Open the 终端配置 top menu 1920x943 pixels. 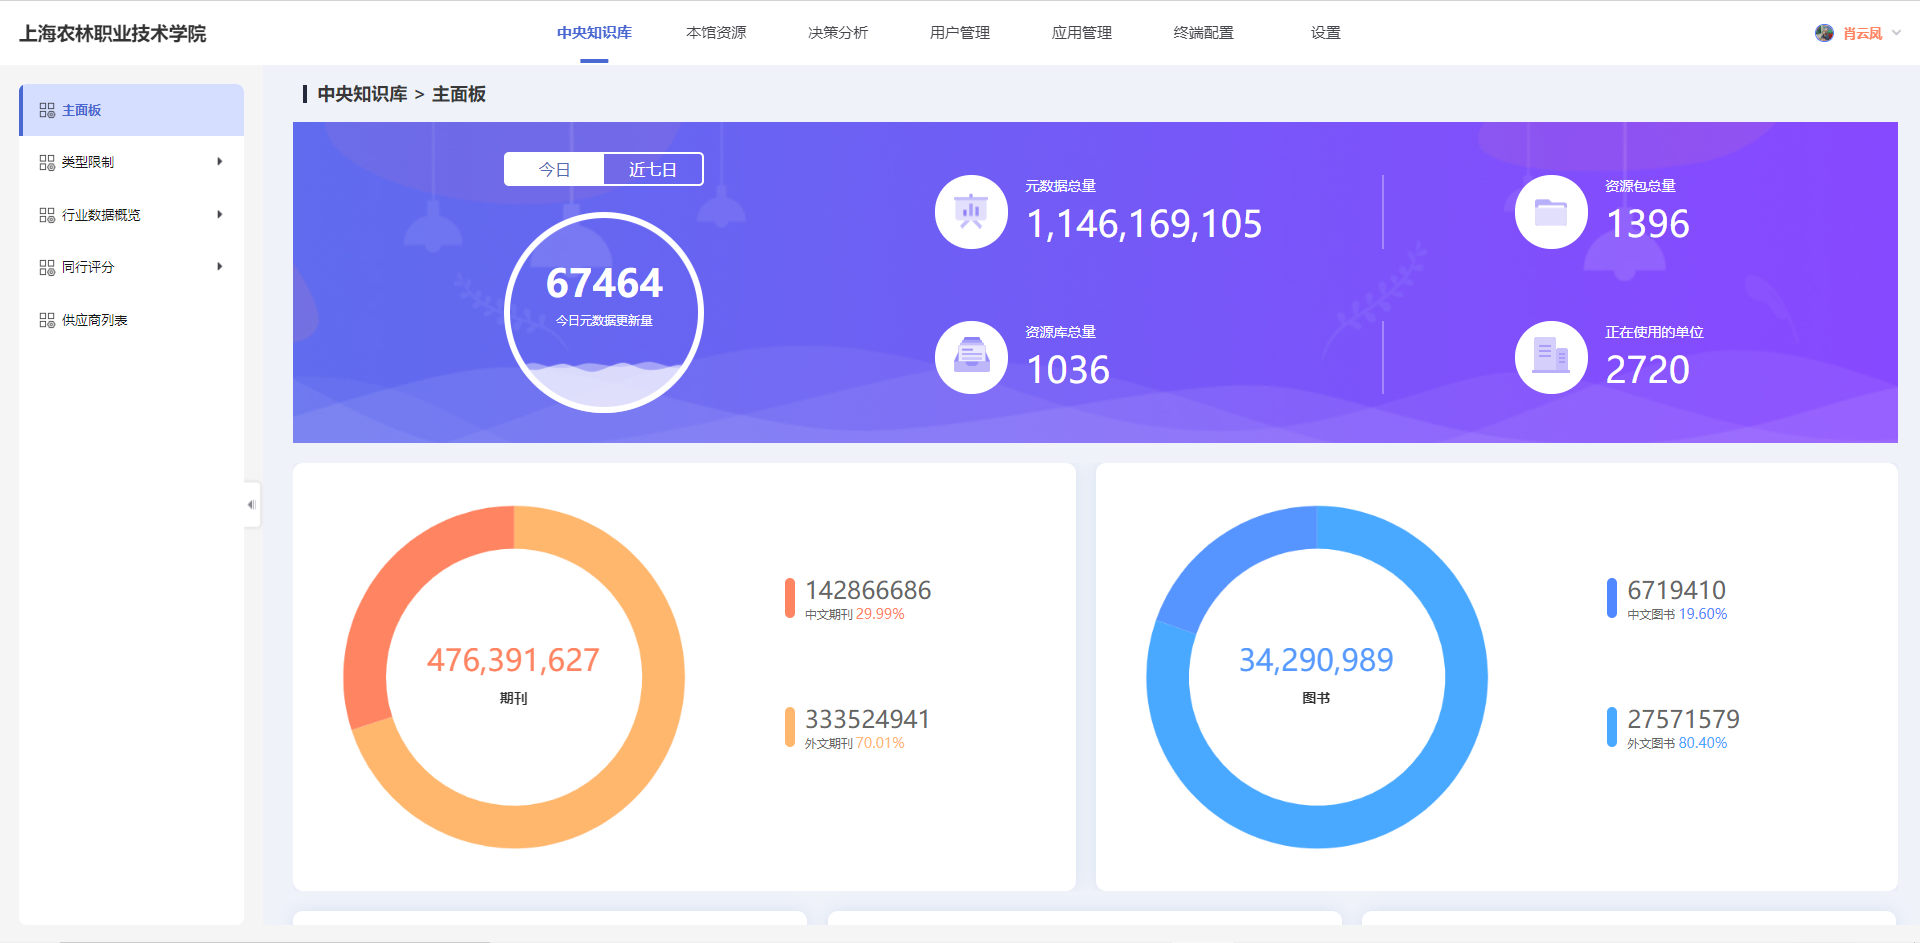coord(1204,33)
